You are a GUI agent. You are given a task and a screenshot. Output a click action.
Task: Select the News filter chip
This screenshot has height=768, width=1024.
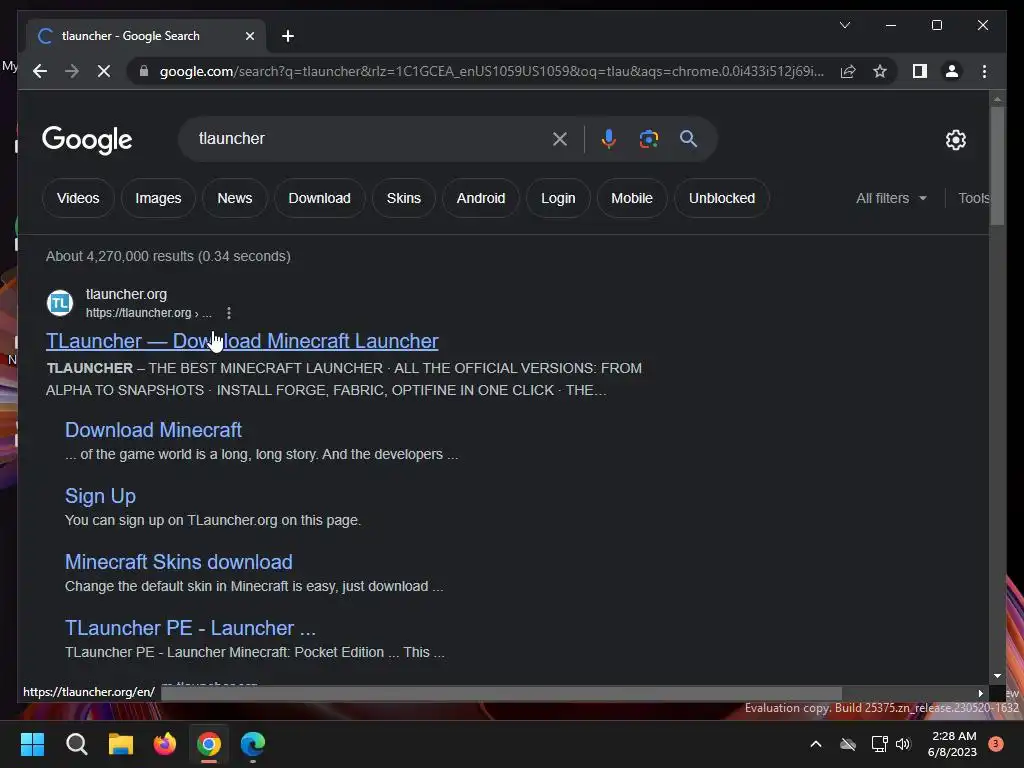tap(234, 198)
